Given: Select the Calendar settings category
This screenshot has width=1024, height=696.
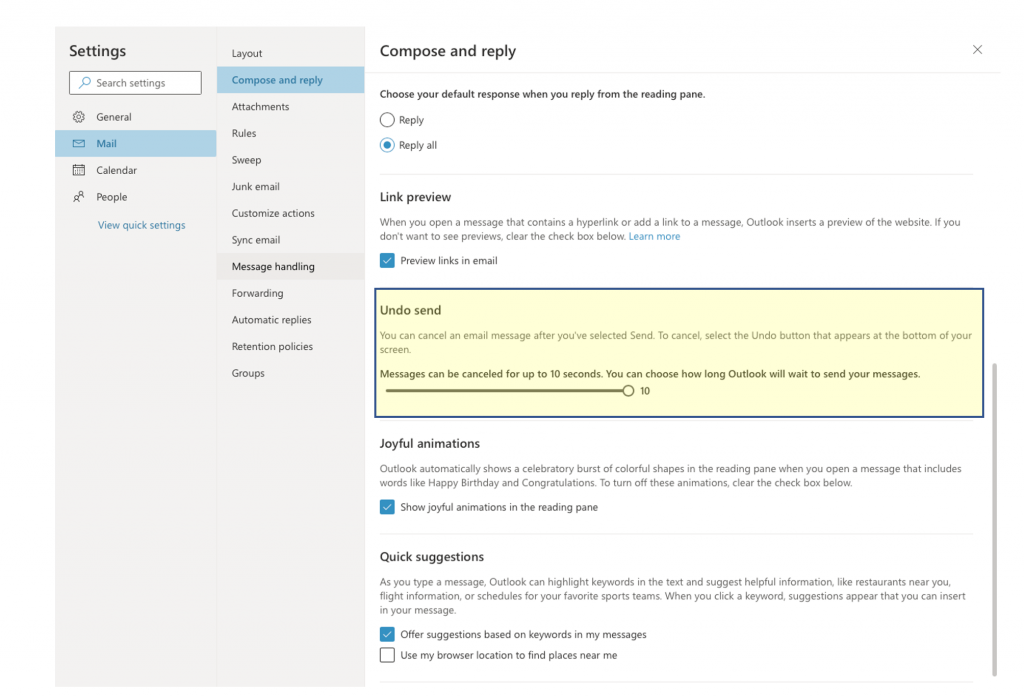Looking at the screenshot, I should [136, 170].
